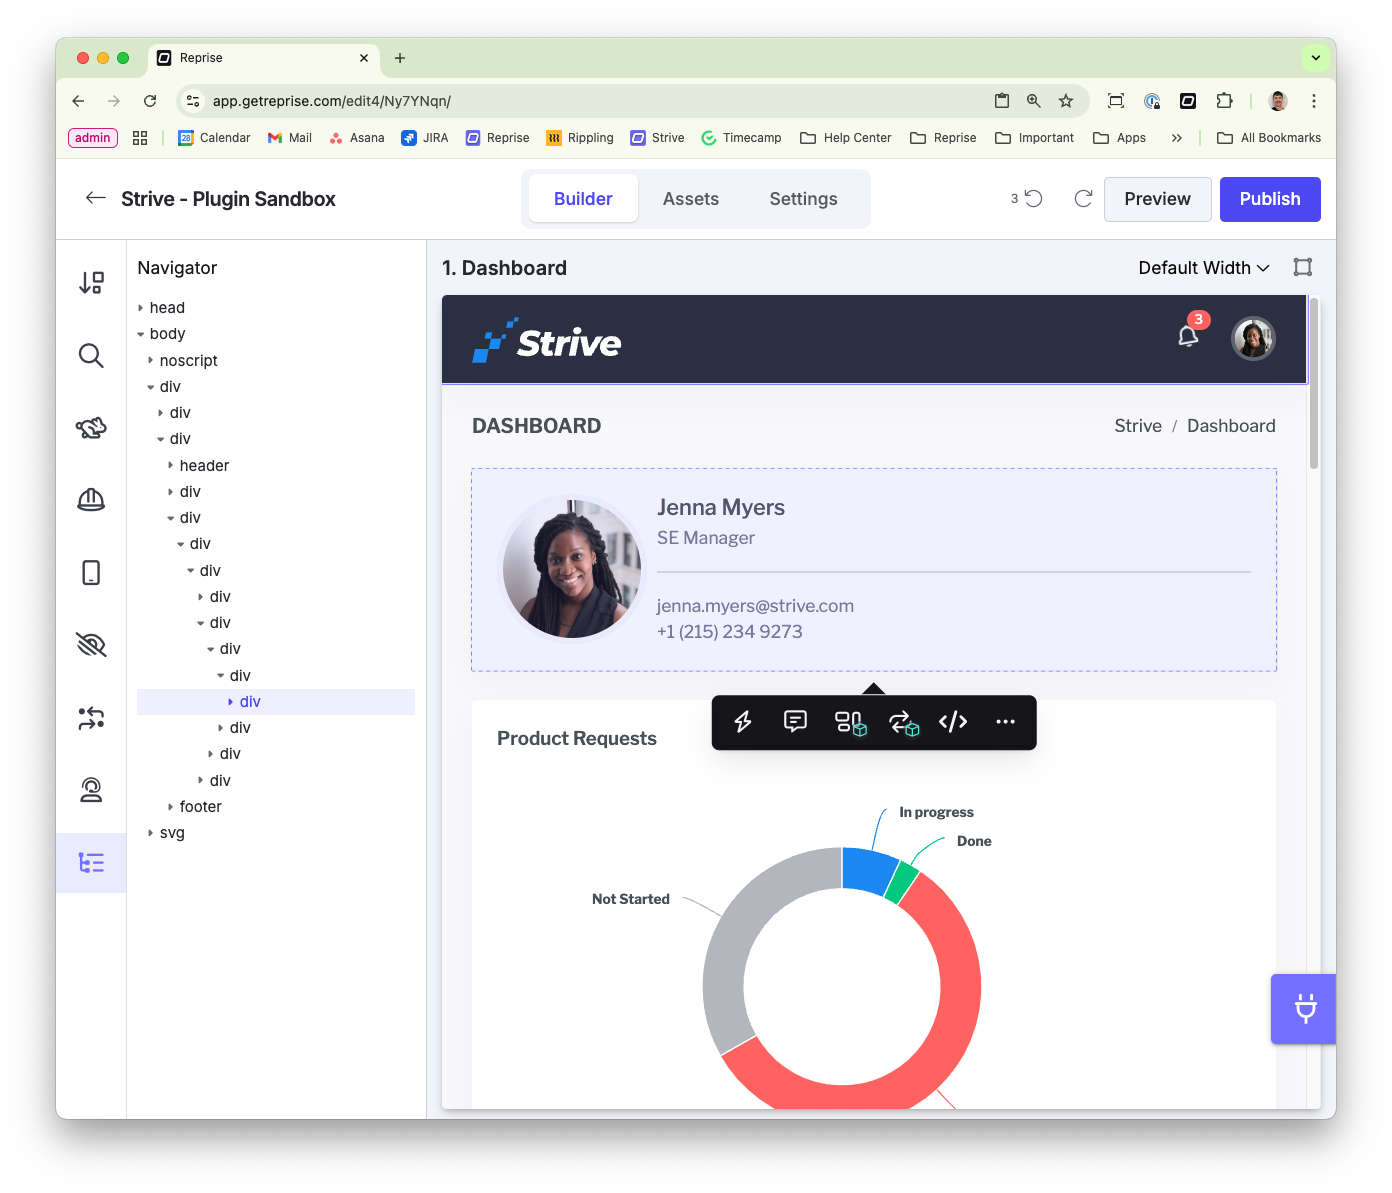The width and height of the screenshot is (1392, 1193).
Task: Click the Publish button
Action: pyautogui.click(x=1270, y=199)
